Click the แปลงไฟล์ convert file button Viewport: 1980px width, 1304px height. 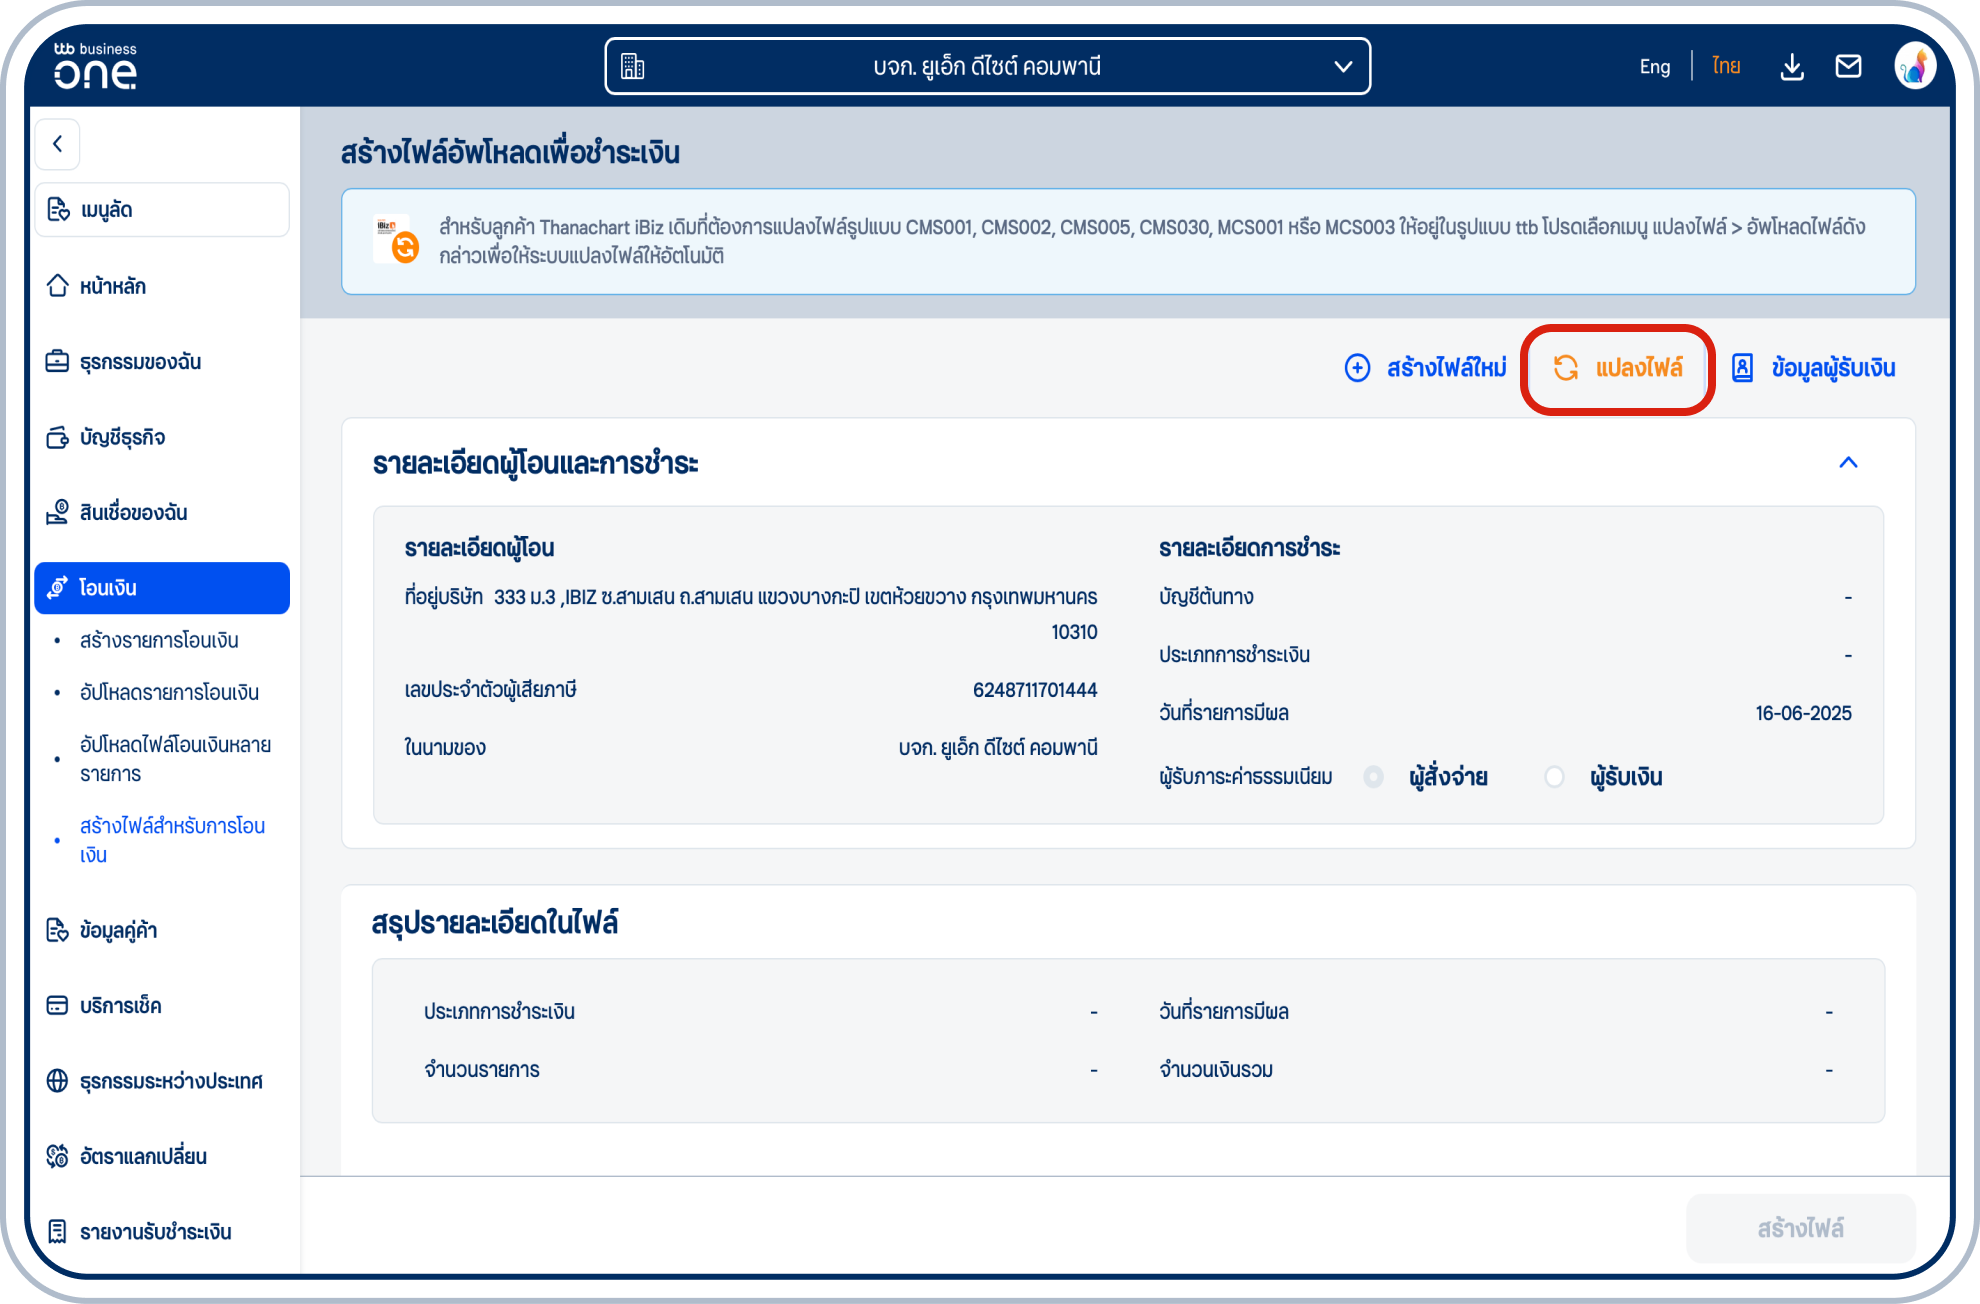pos(1618,368)
